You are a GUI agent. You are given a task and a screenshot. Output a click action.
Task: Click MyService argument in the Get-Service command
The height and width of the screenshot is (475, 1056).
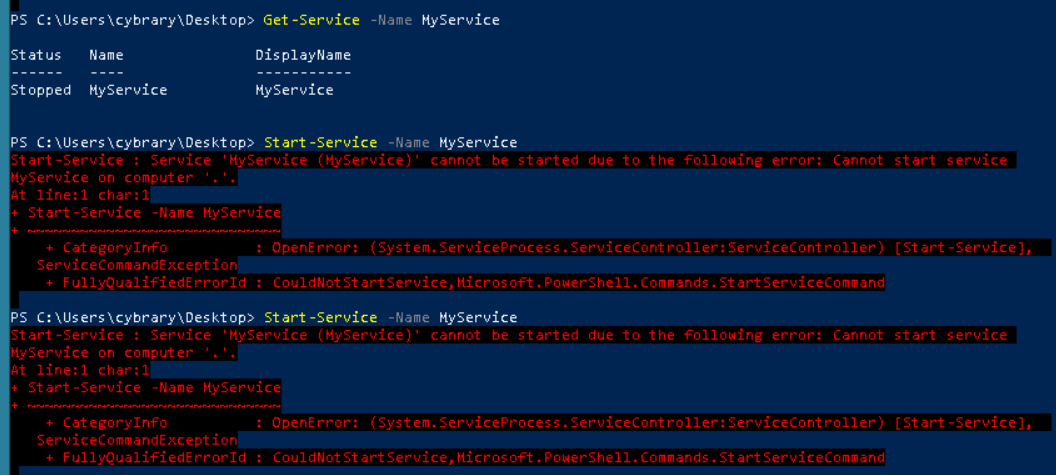pos(461,20)
